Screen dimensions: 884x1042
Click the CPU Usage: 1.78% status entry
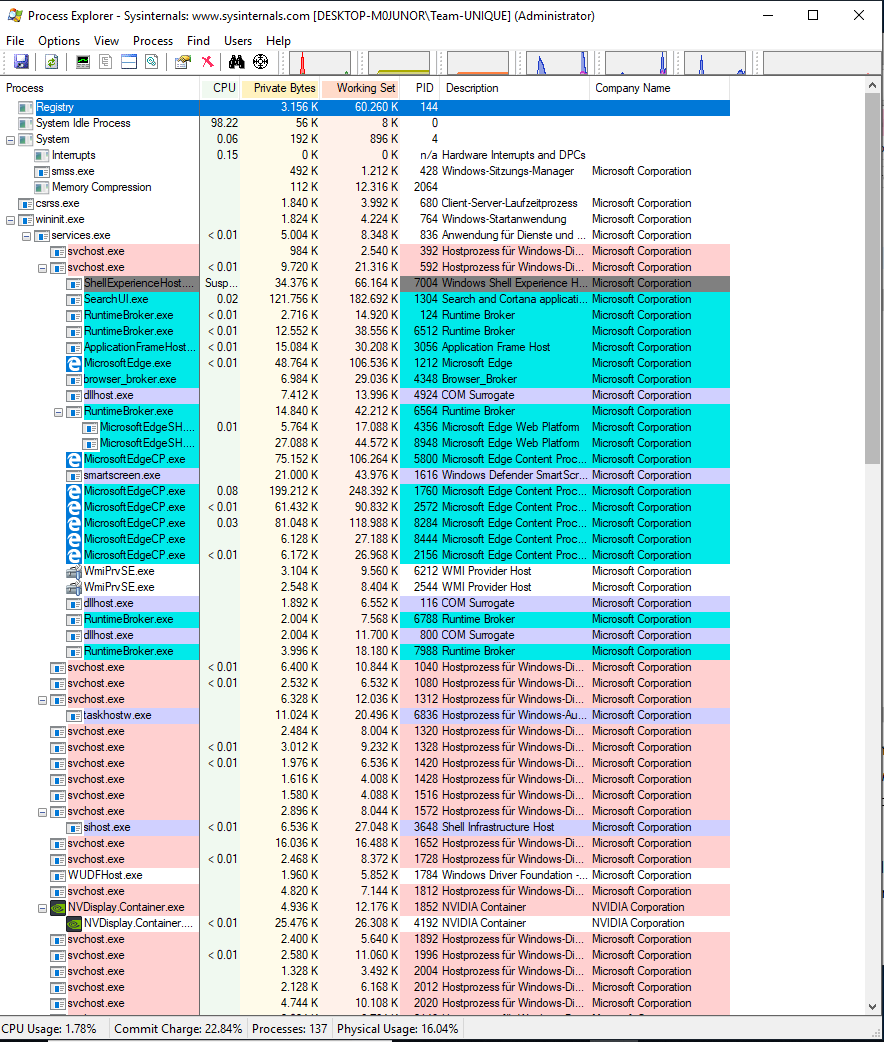click(49, 1029)
